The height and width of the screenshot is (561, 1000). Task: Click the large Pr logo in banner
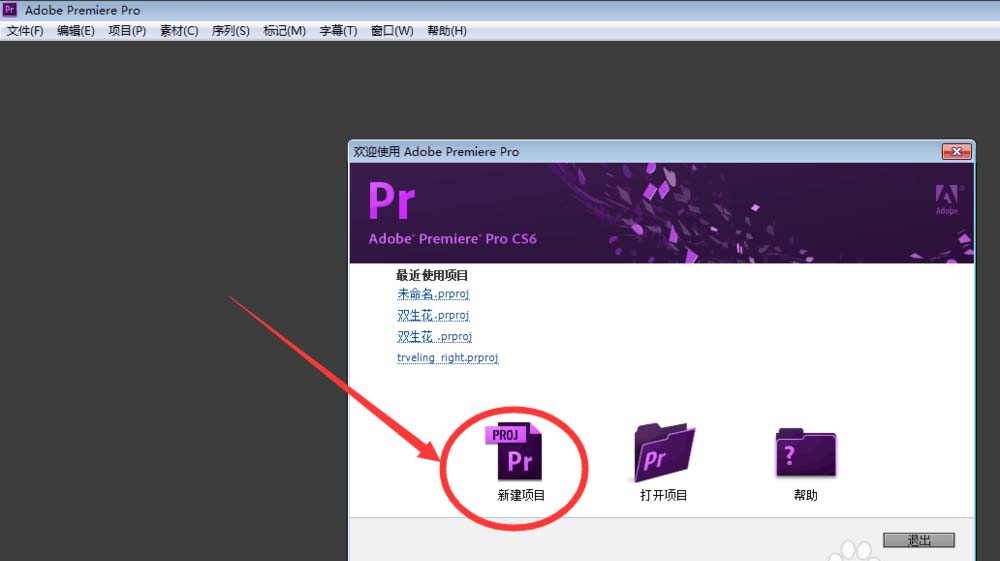pyautogui.click(x=392, y=201)
